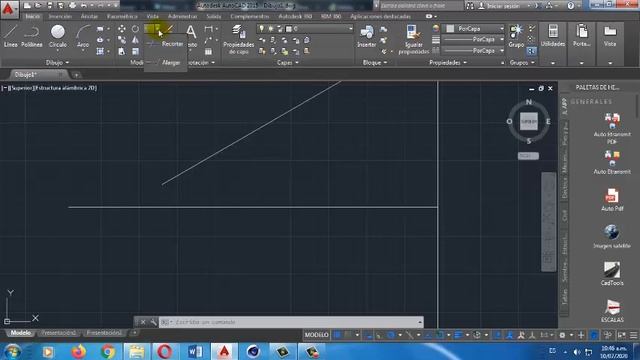
Task: Open Google Chrome from taskbar
Action: [108, 351]
